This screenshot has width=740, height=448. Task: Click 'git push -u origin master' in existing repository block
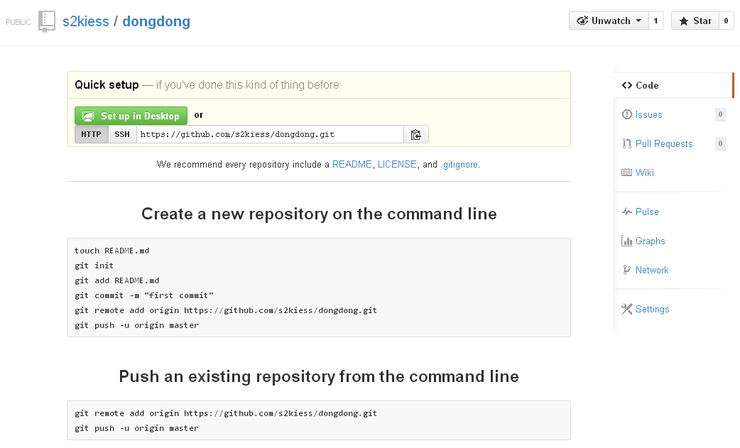(136, 428)
